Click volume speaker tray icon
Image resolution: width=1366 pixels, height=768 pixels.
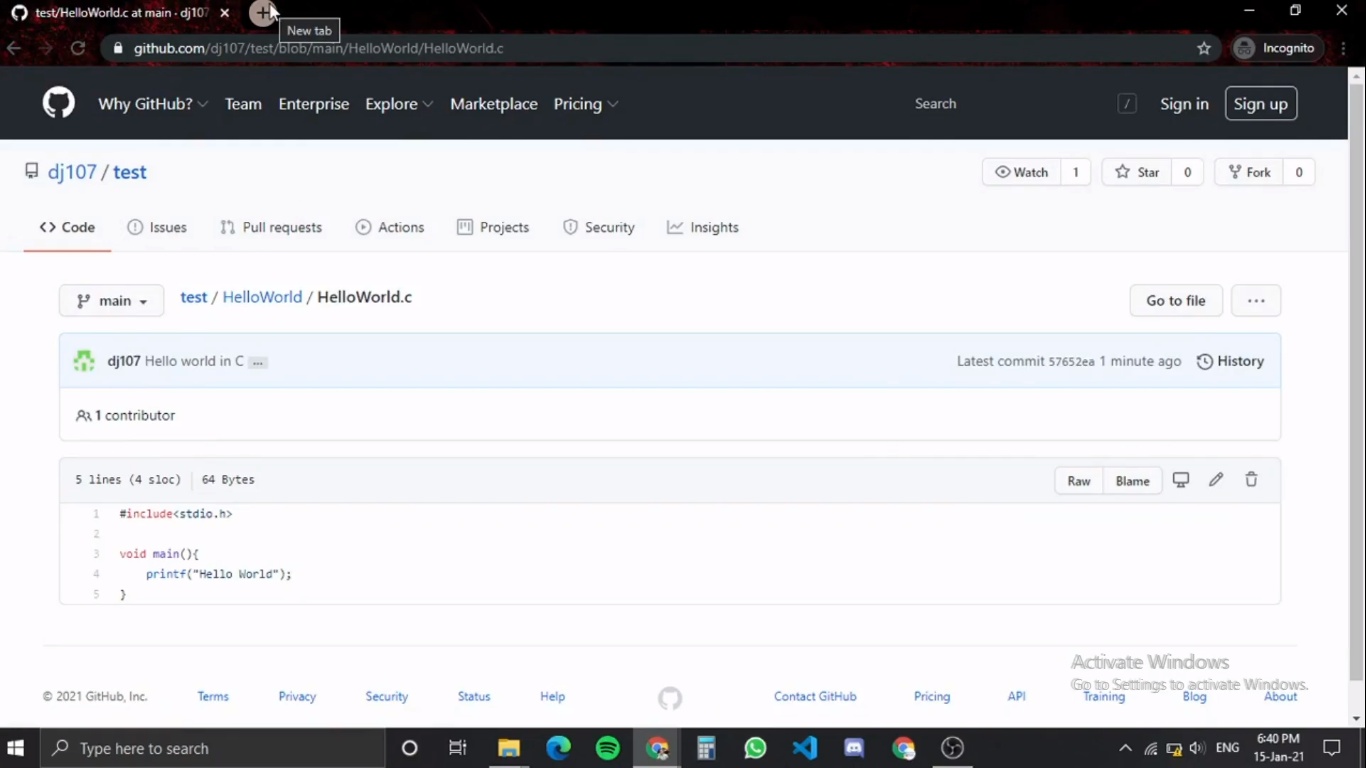click(1197, 748)
